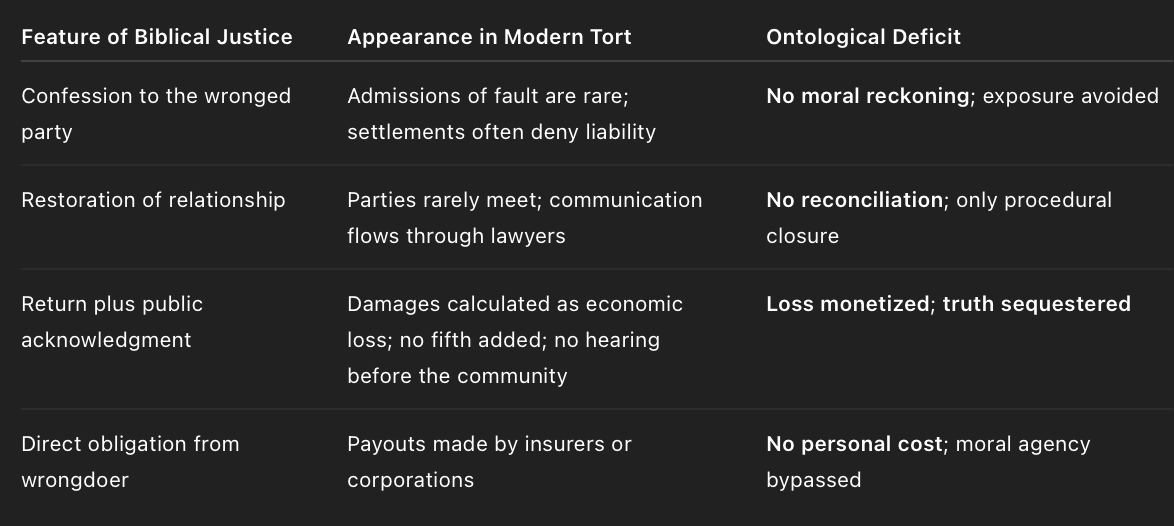Click the bold 'No personal cost' text
The width and height of the screenshot is (1174, 526).
pos(854,444)
